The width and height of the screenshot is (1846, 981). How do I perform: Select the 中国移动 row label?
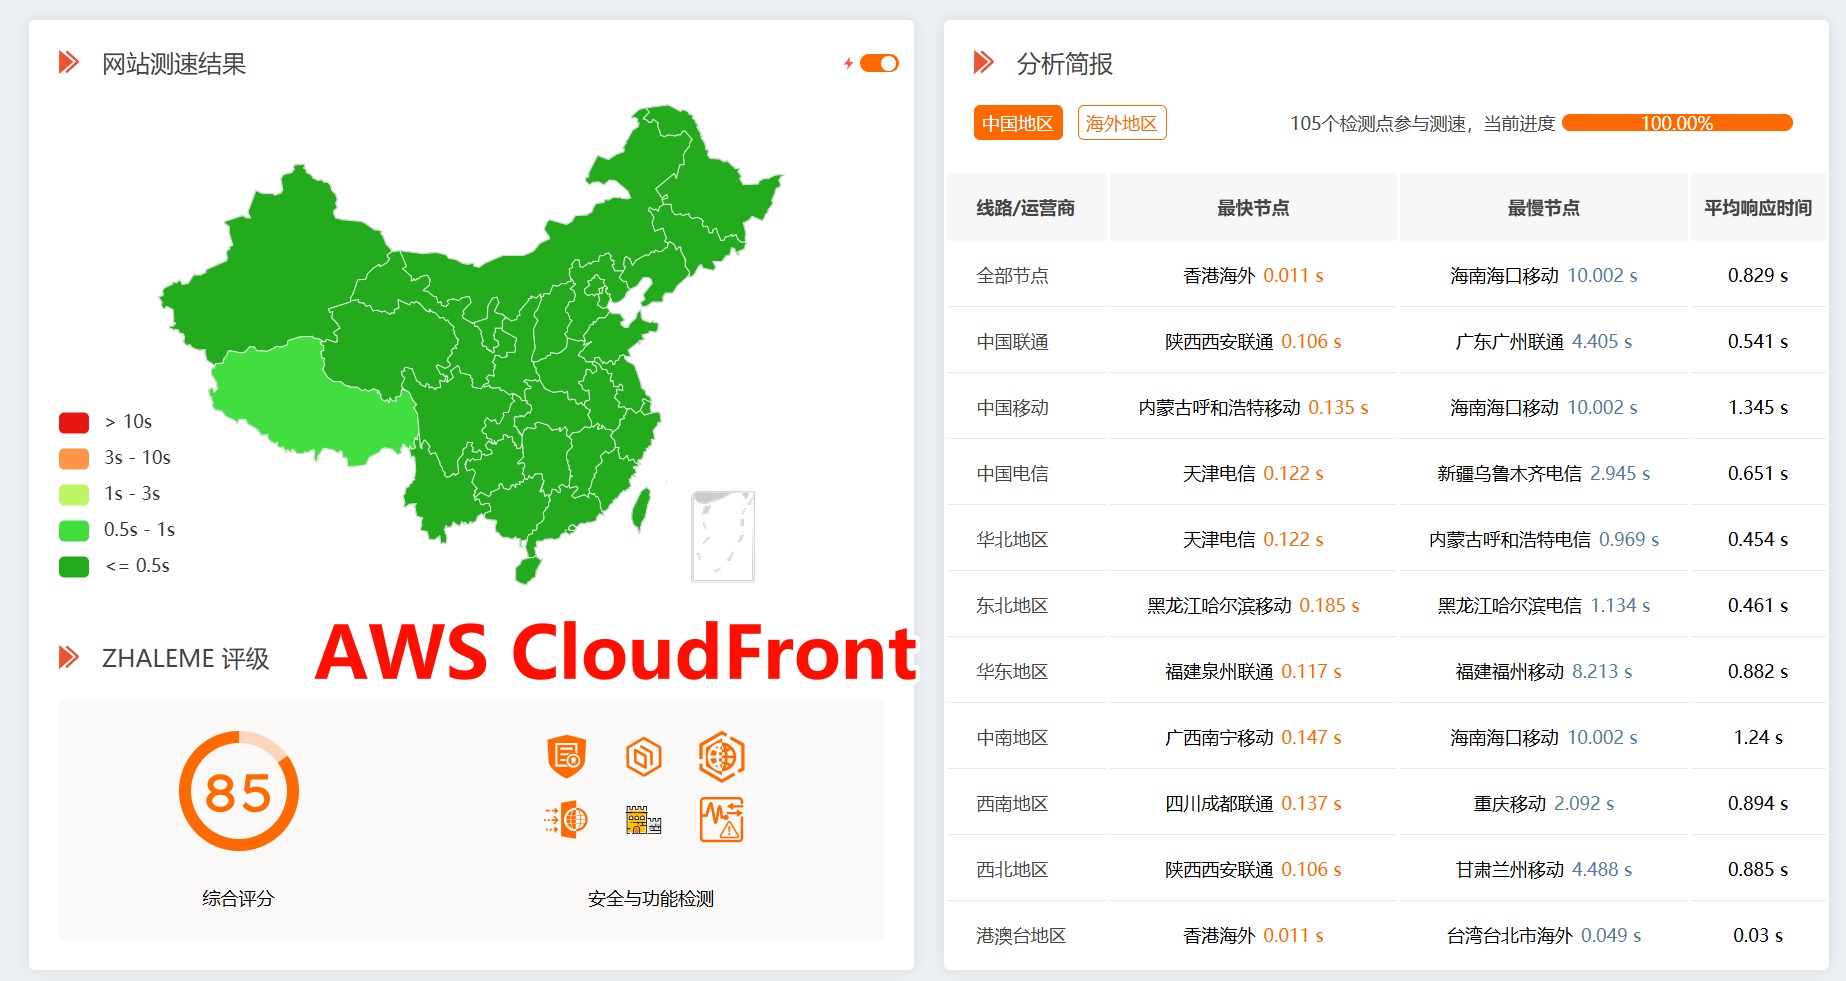(x=1013, y=407)
